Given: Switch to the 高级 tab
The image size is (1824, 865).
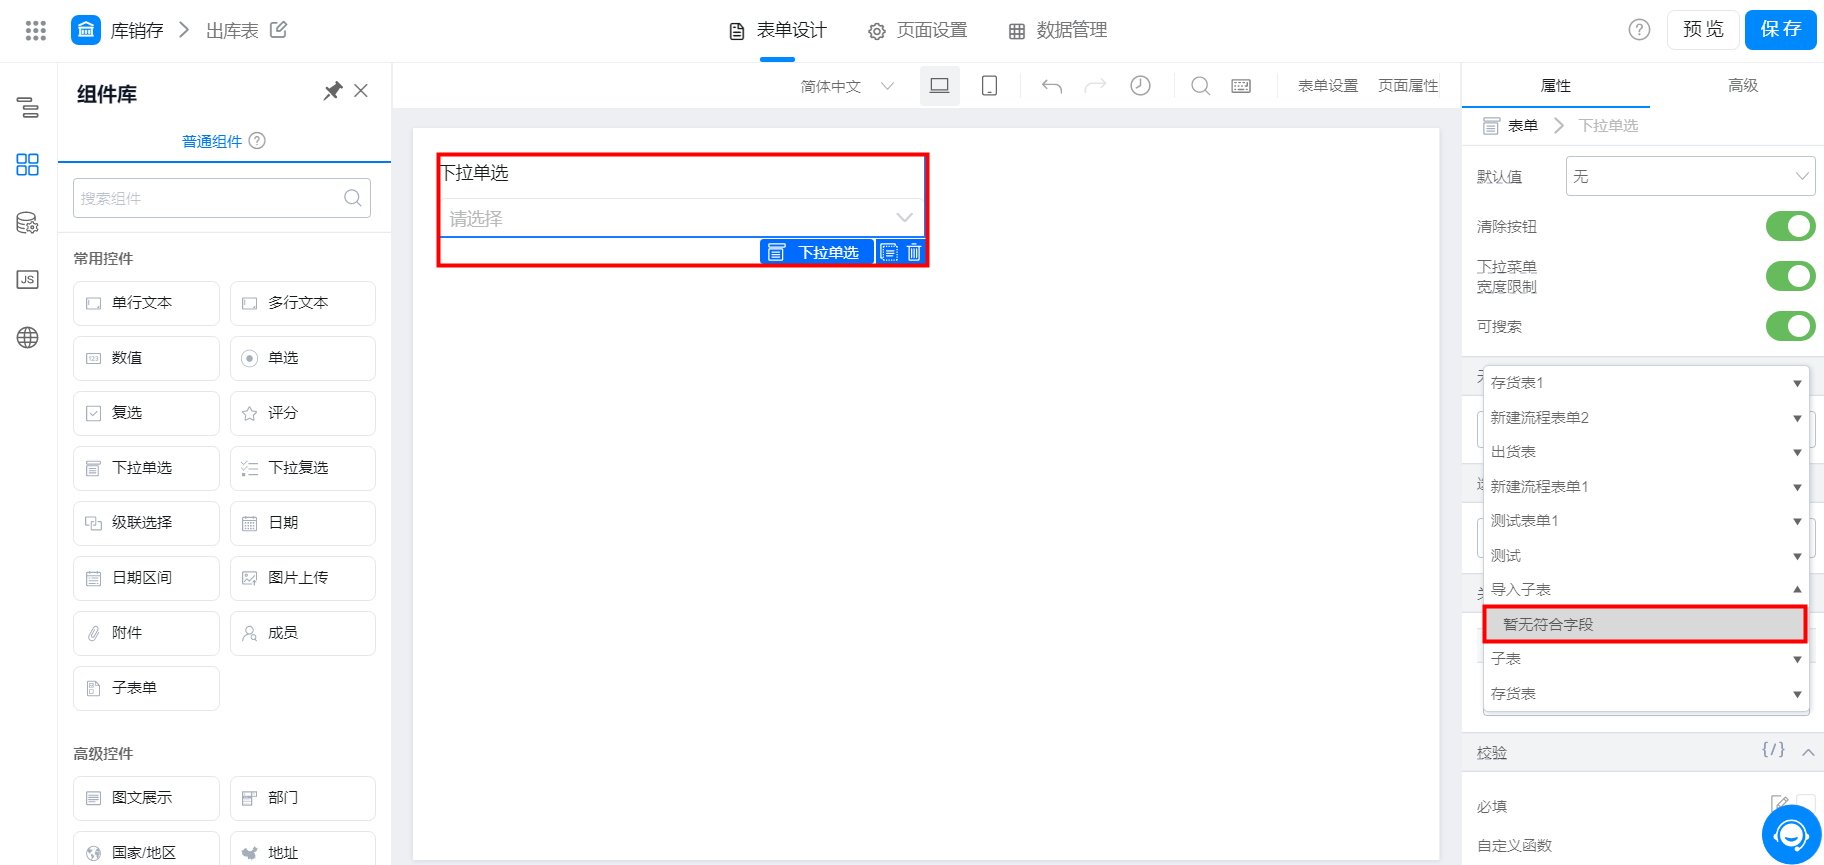Looking at the screenshot, I should (x=1743, y=86).
